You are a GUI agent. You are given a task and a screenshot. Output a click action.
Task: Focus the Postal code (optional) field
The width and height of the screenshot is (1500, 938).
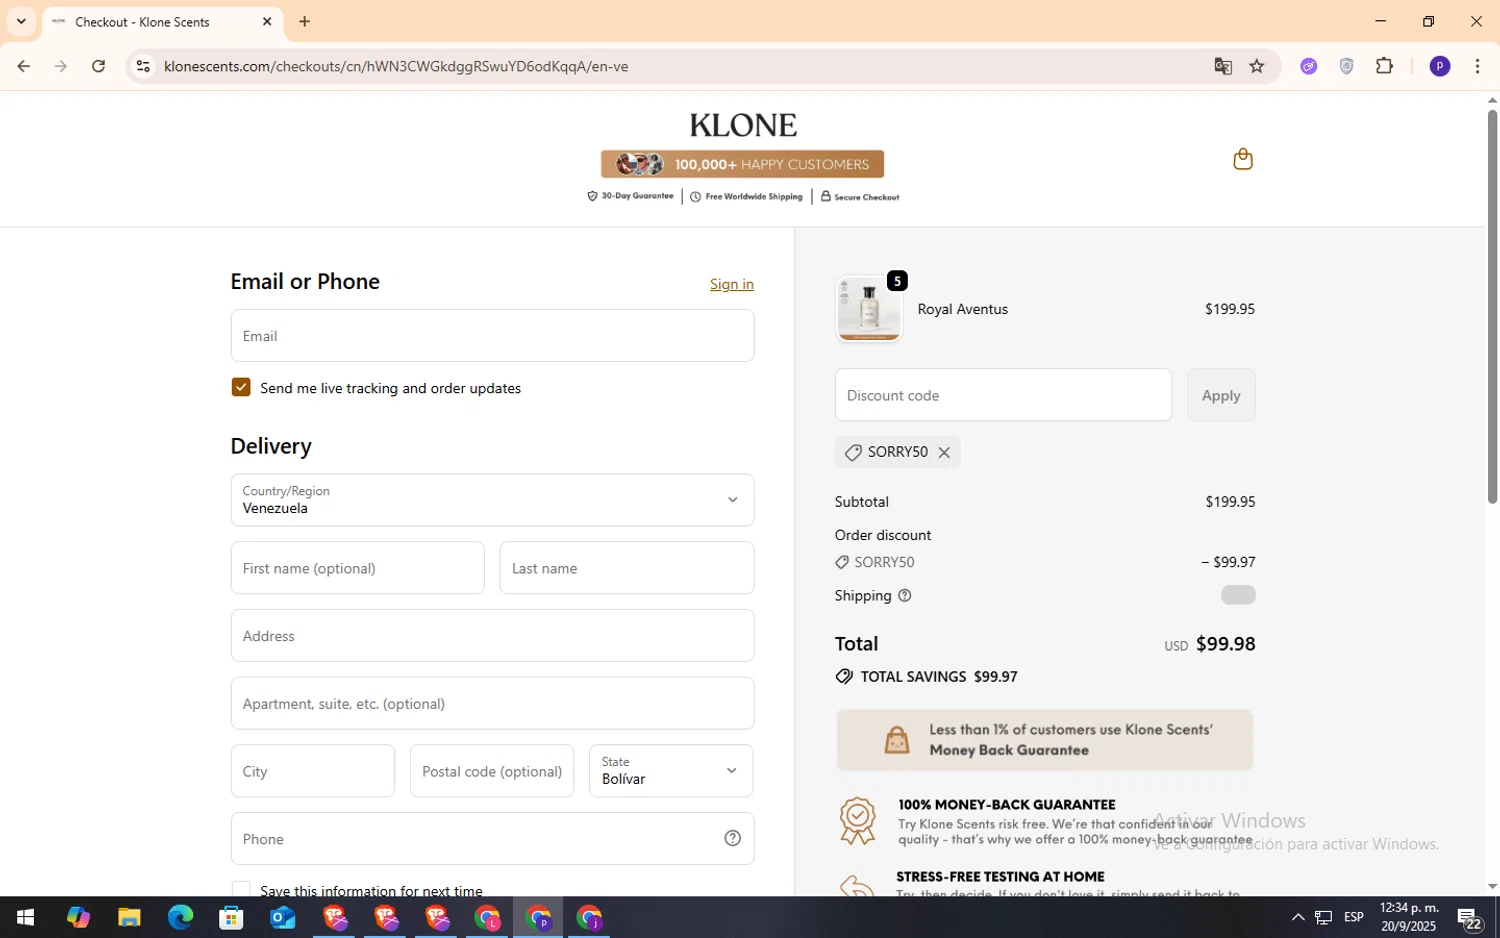tap(492, 771)
